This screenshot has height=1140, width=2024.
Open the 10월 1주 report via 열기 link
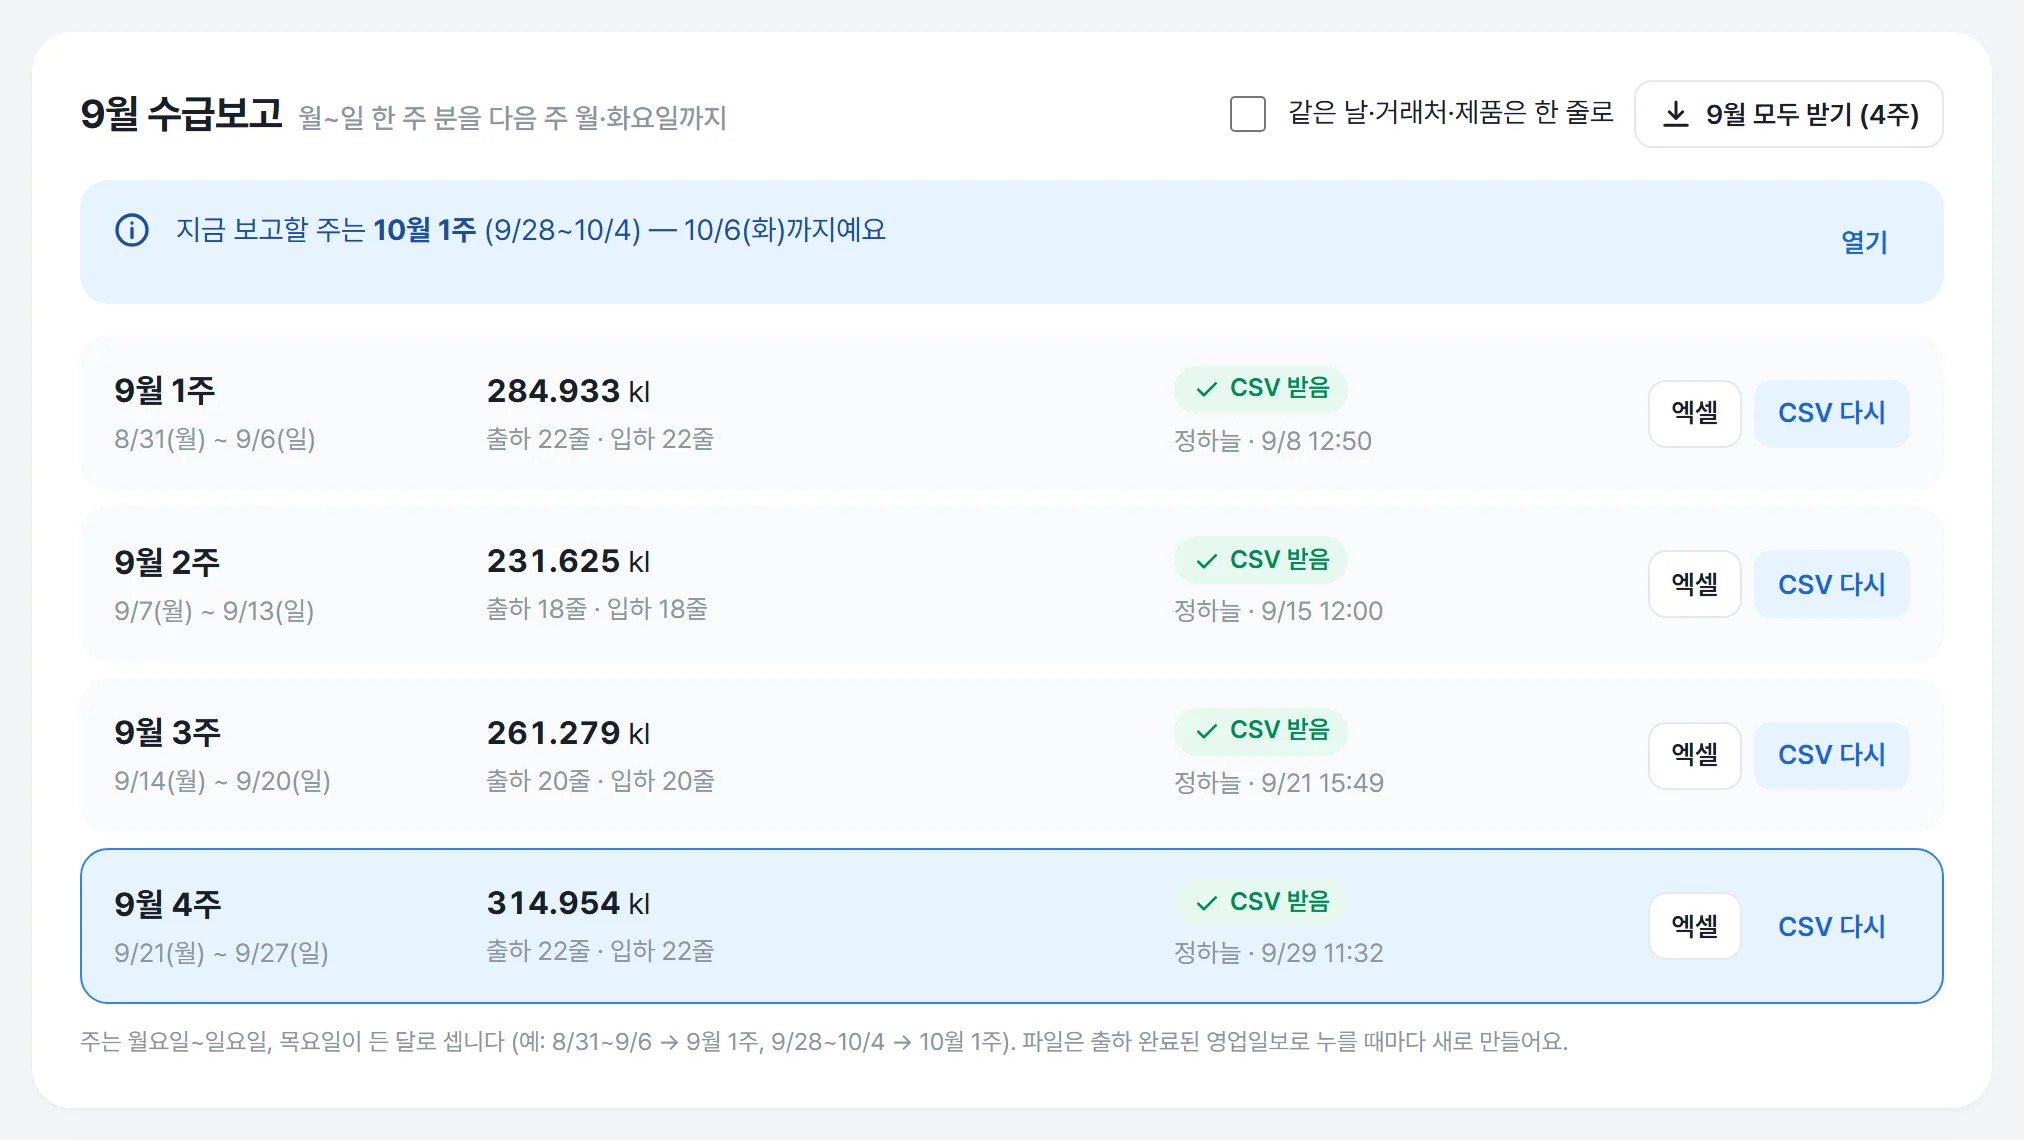click(1864, 242)
